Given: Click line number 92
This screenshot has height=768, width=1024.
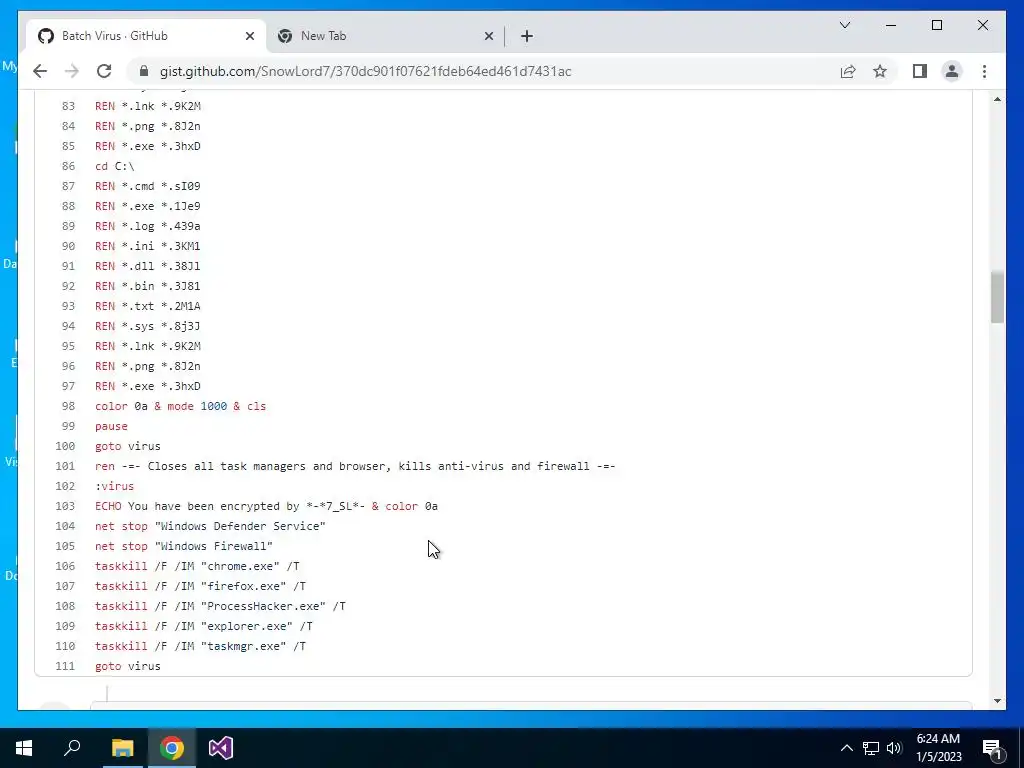Looking at the screenshot, I should pyautogui.click(x=68, y=286).
